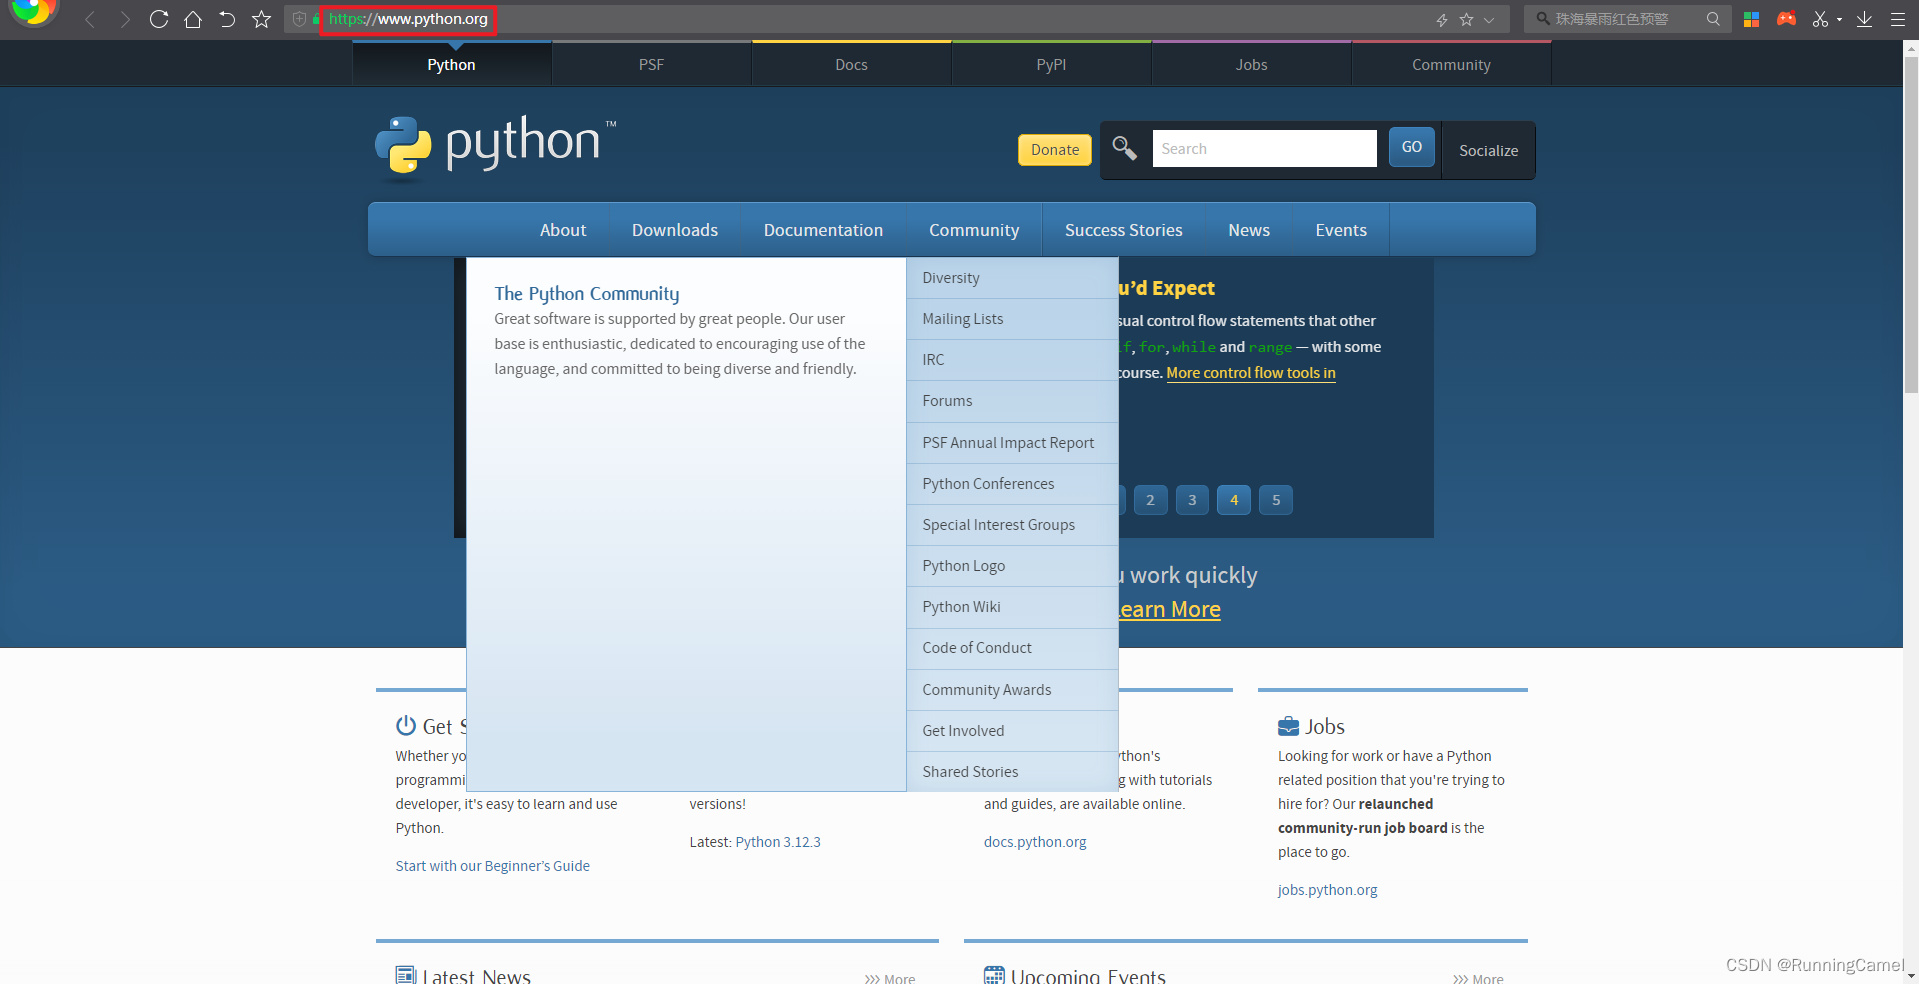Screen dimensions: 1919x984
Task: Open the Downloads menu in the main navigation
Action: point(675,230)
